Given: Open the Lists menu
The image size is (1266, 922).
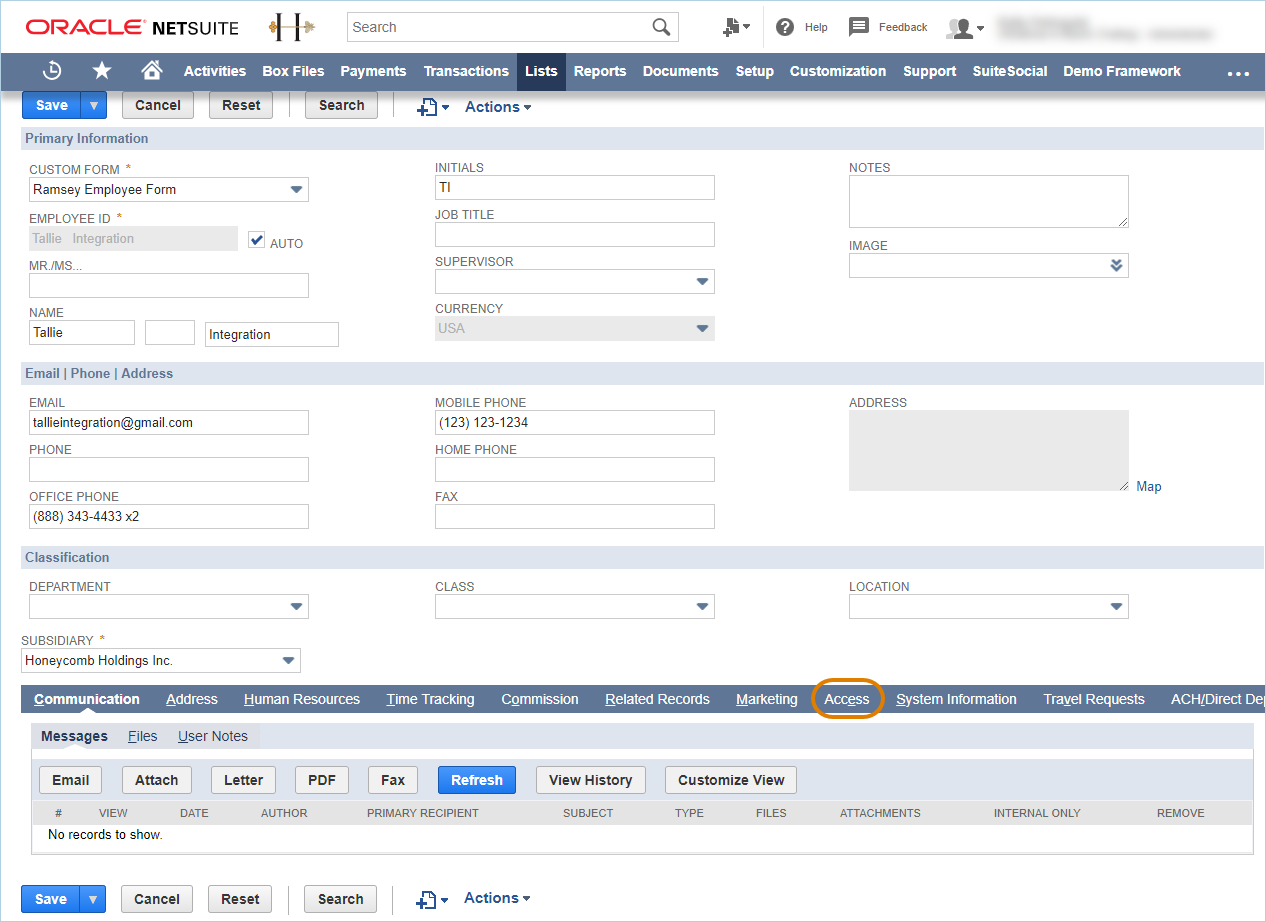Looking at the screenshot, I should click(541, 71).
